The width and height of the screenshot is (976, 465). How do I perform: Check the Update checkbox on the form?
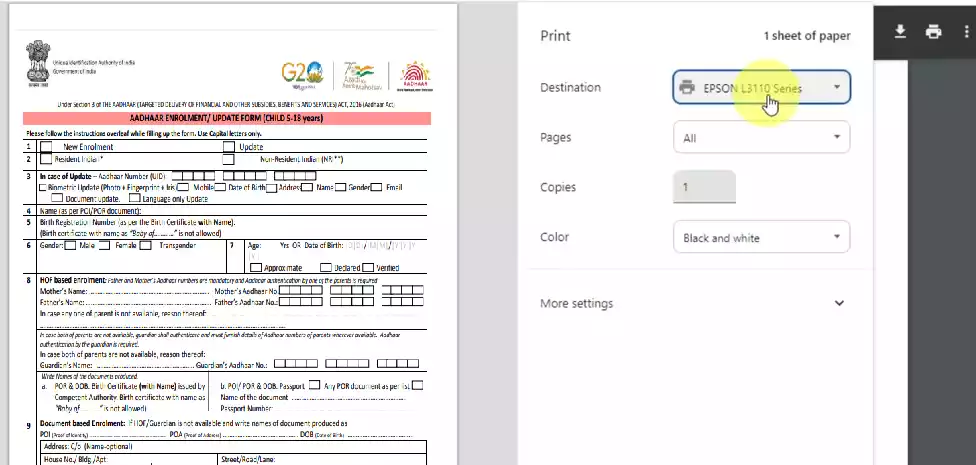[x=229, y=146]
